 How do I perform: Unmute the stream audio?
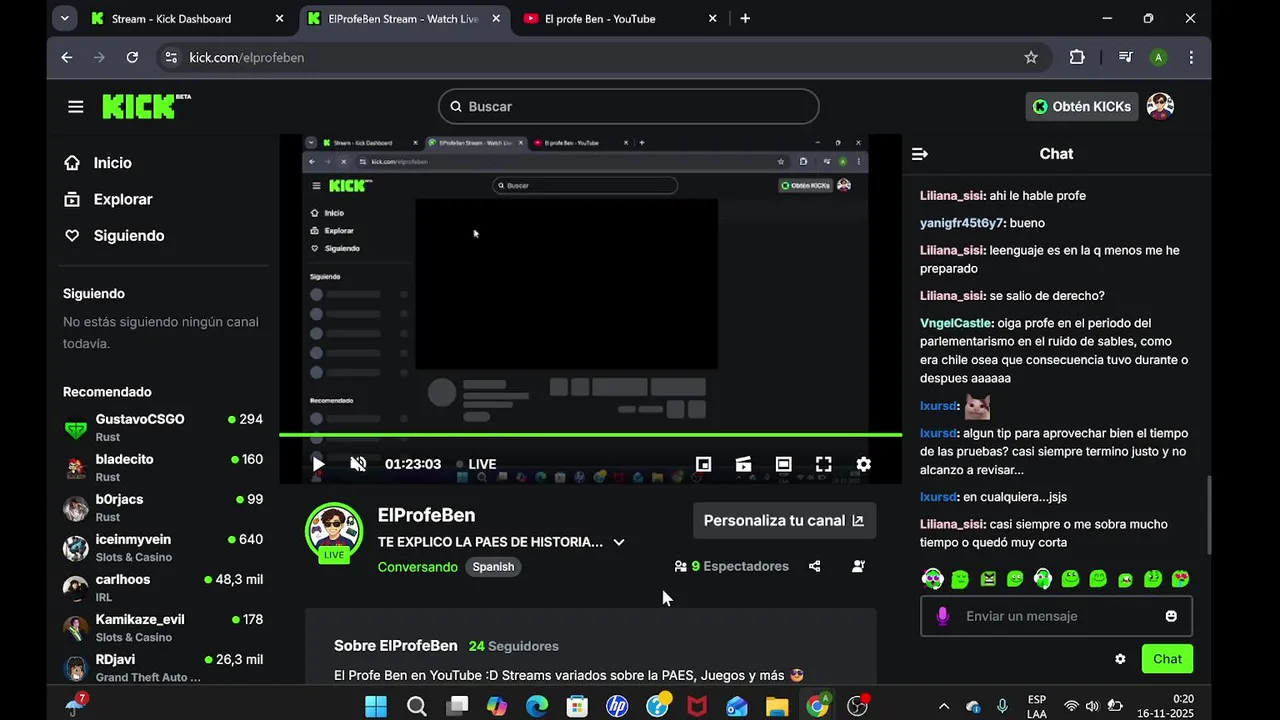[x=358, y=464]
